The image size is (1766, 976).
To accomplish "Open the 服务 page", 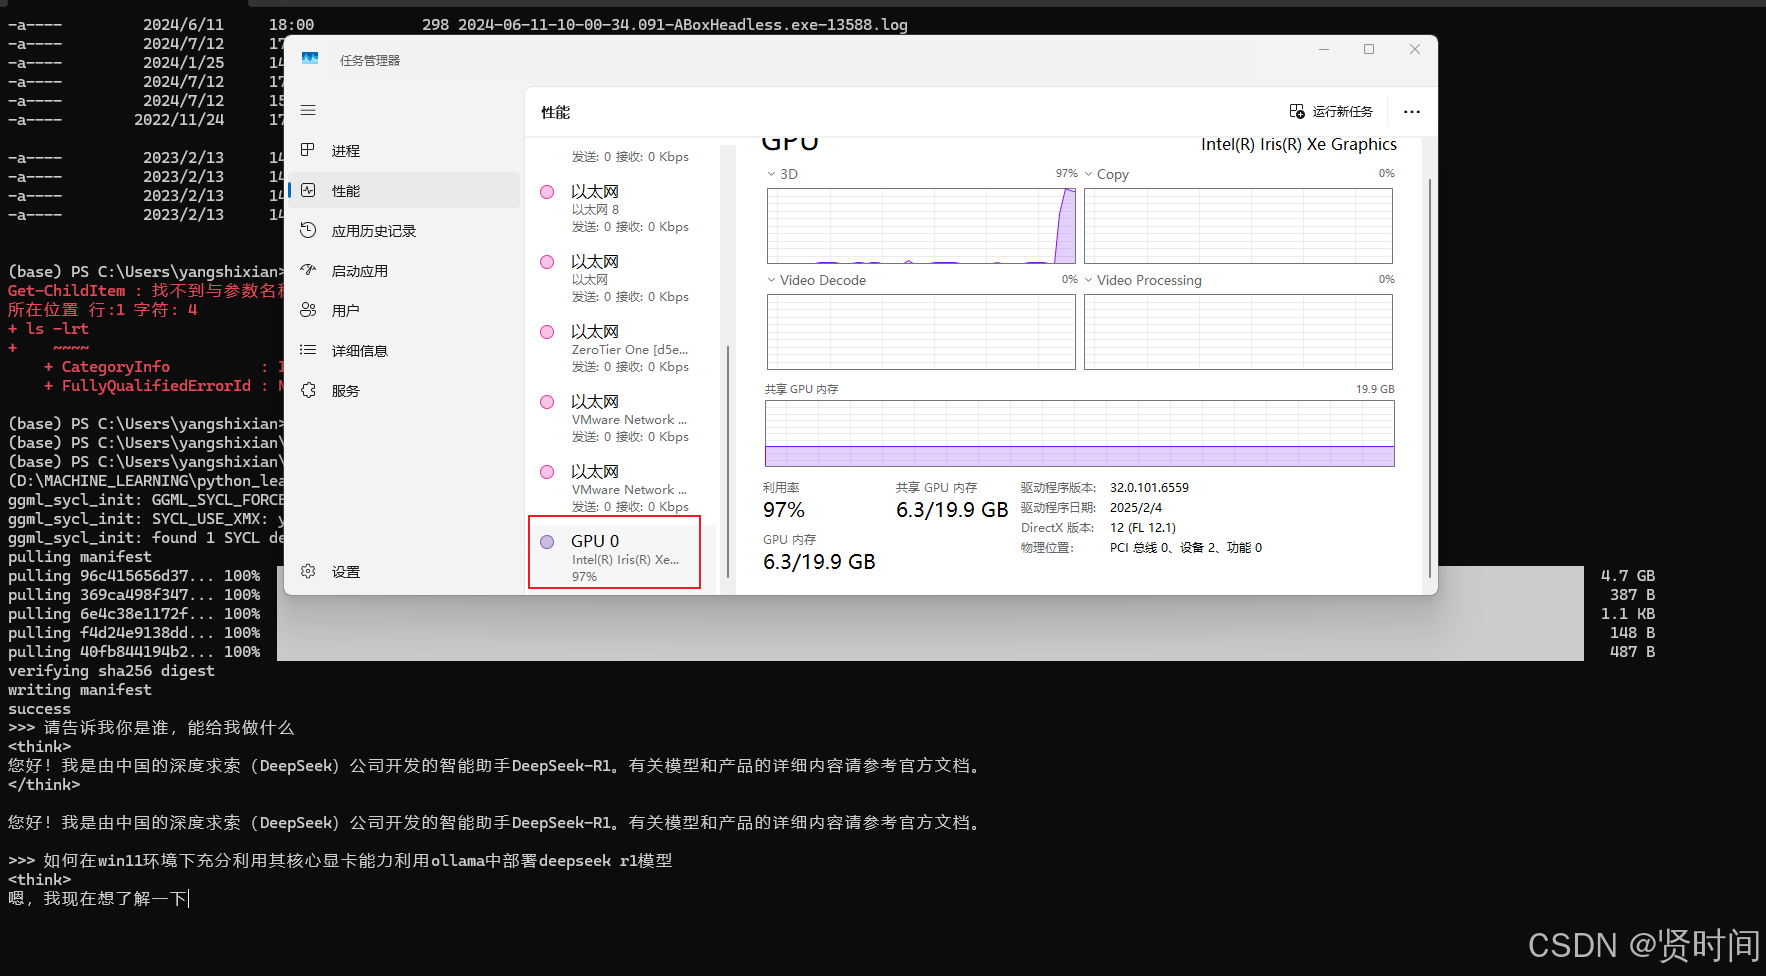I will pos(404,390).
